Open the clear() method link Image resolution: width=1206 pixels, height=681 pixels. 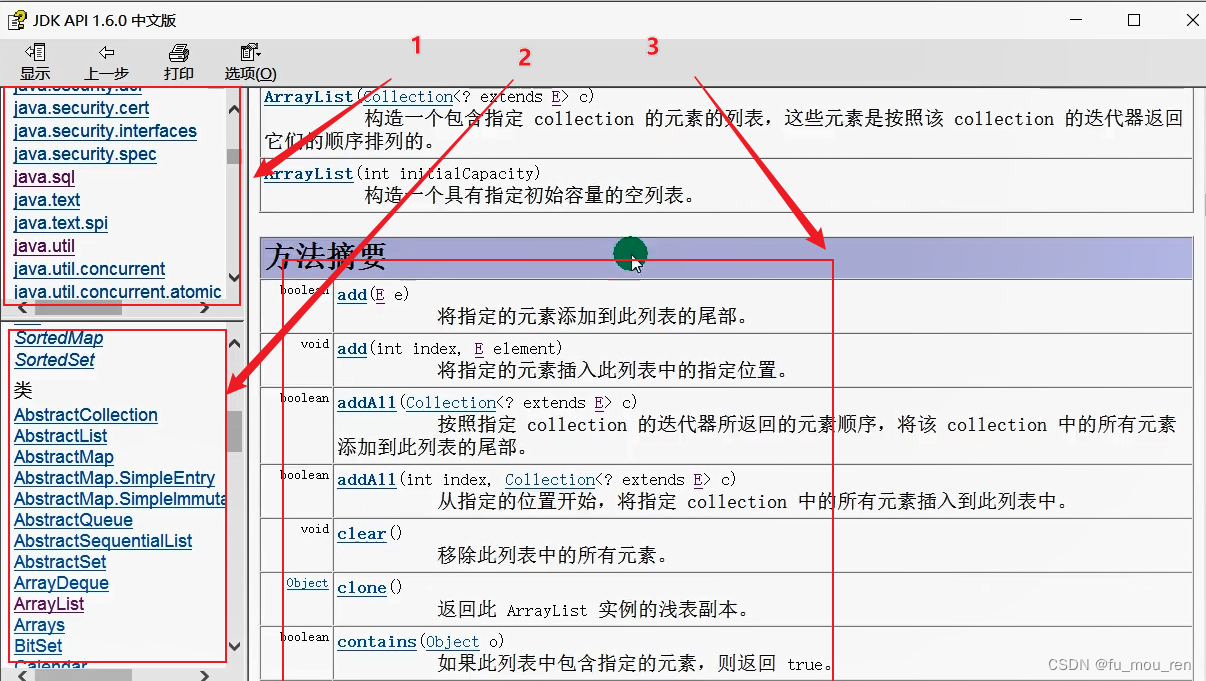[361, 533]
